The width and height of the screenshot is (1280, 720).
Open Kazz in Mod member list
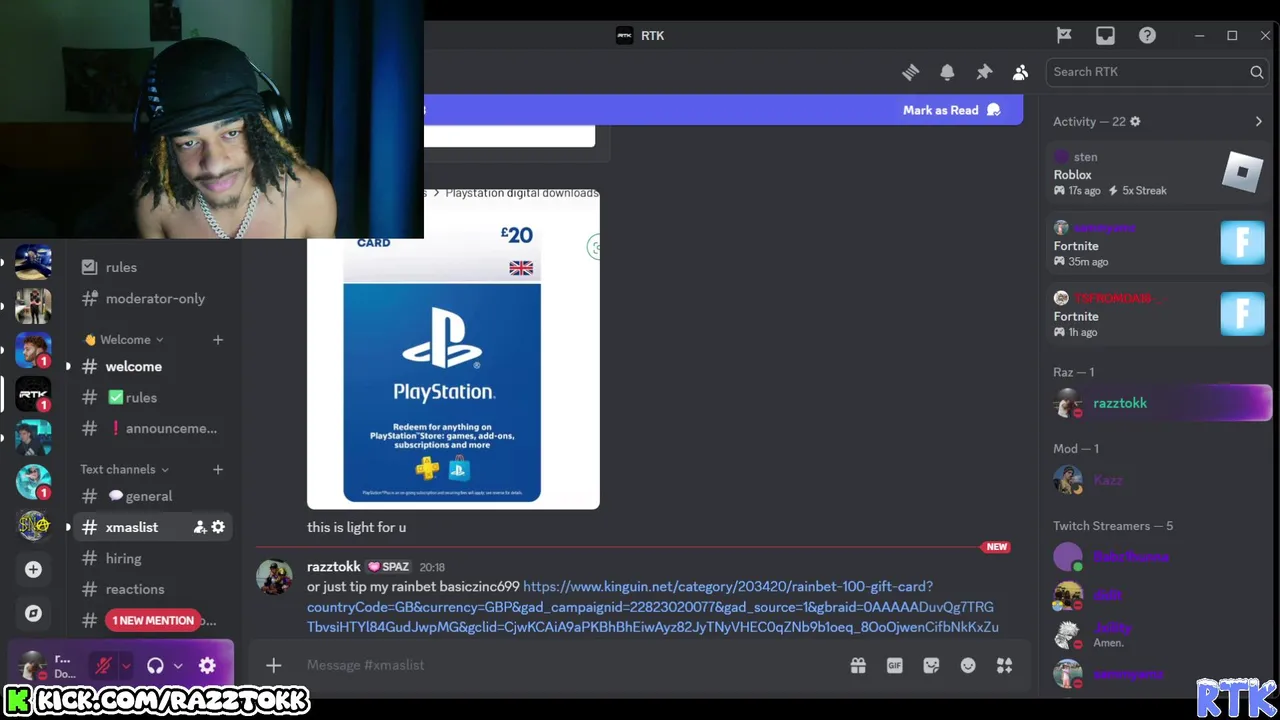[x=1160, y=480]
